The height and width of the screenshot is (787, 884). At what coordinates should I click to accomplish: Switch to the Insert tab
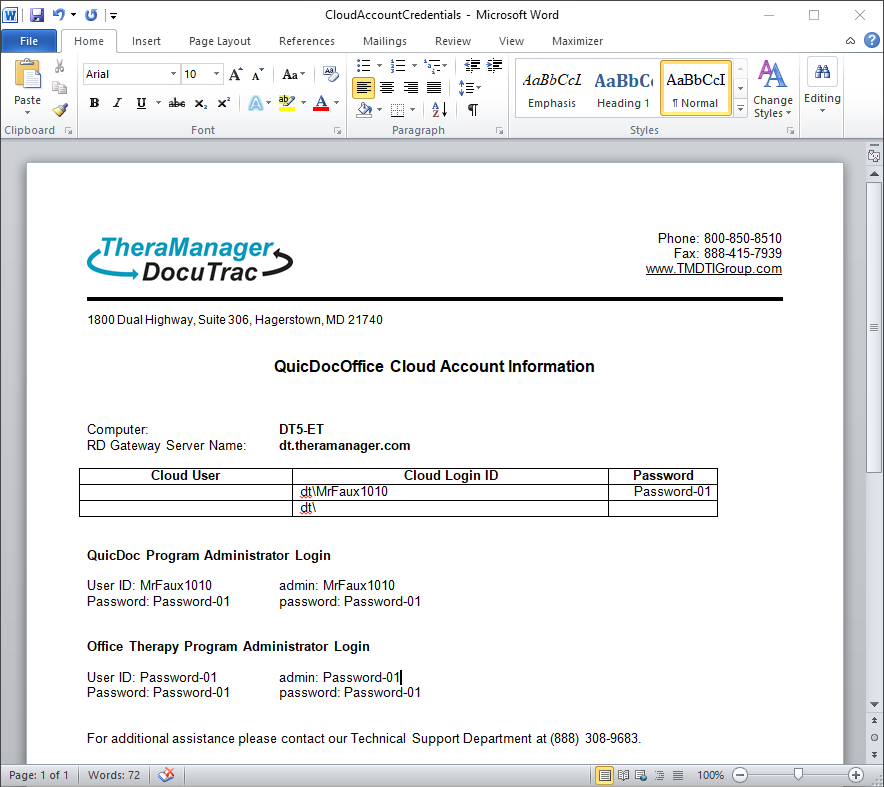tap(146, 41)
